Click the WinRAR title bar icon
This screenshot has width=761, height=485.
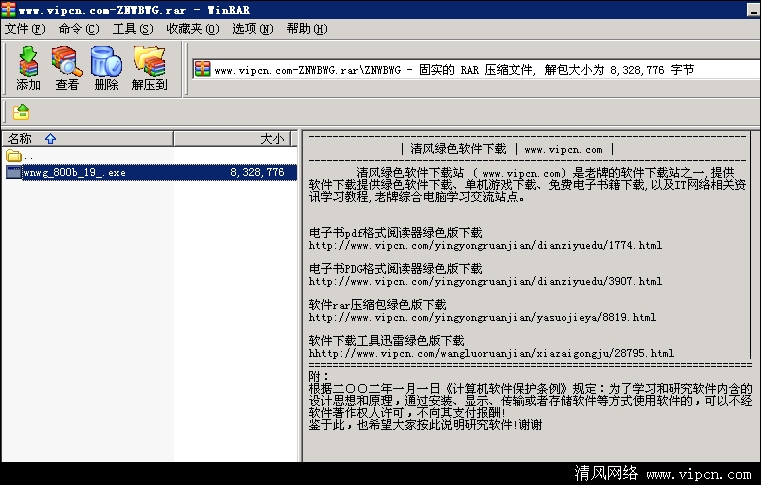click(x=8, y=9)
